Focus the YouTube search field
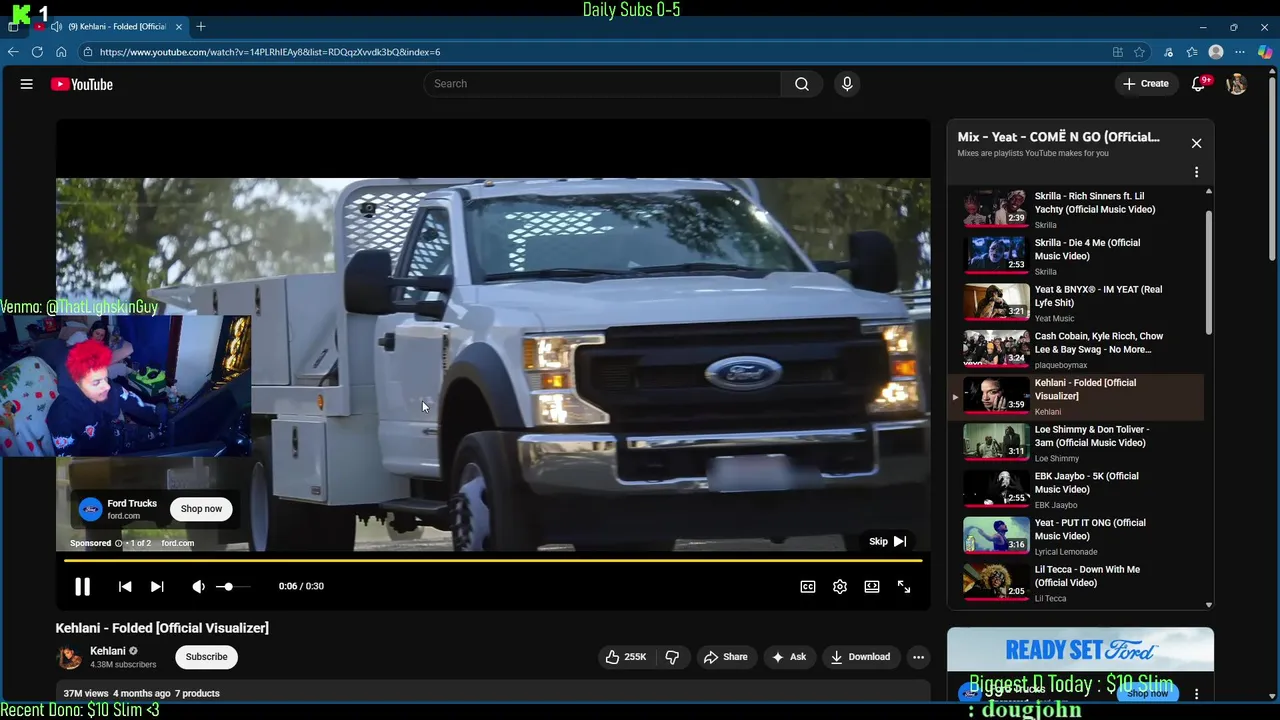The height and width of the screenshot is (720, 1280). (602, 84)
